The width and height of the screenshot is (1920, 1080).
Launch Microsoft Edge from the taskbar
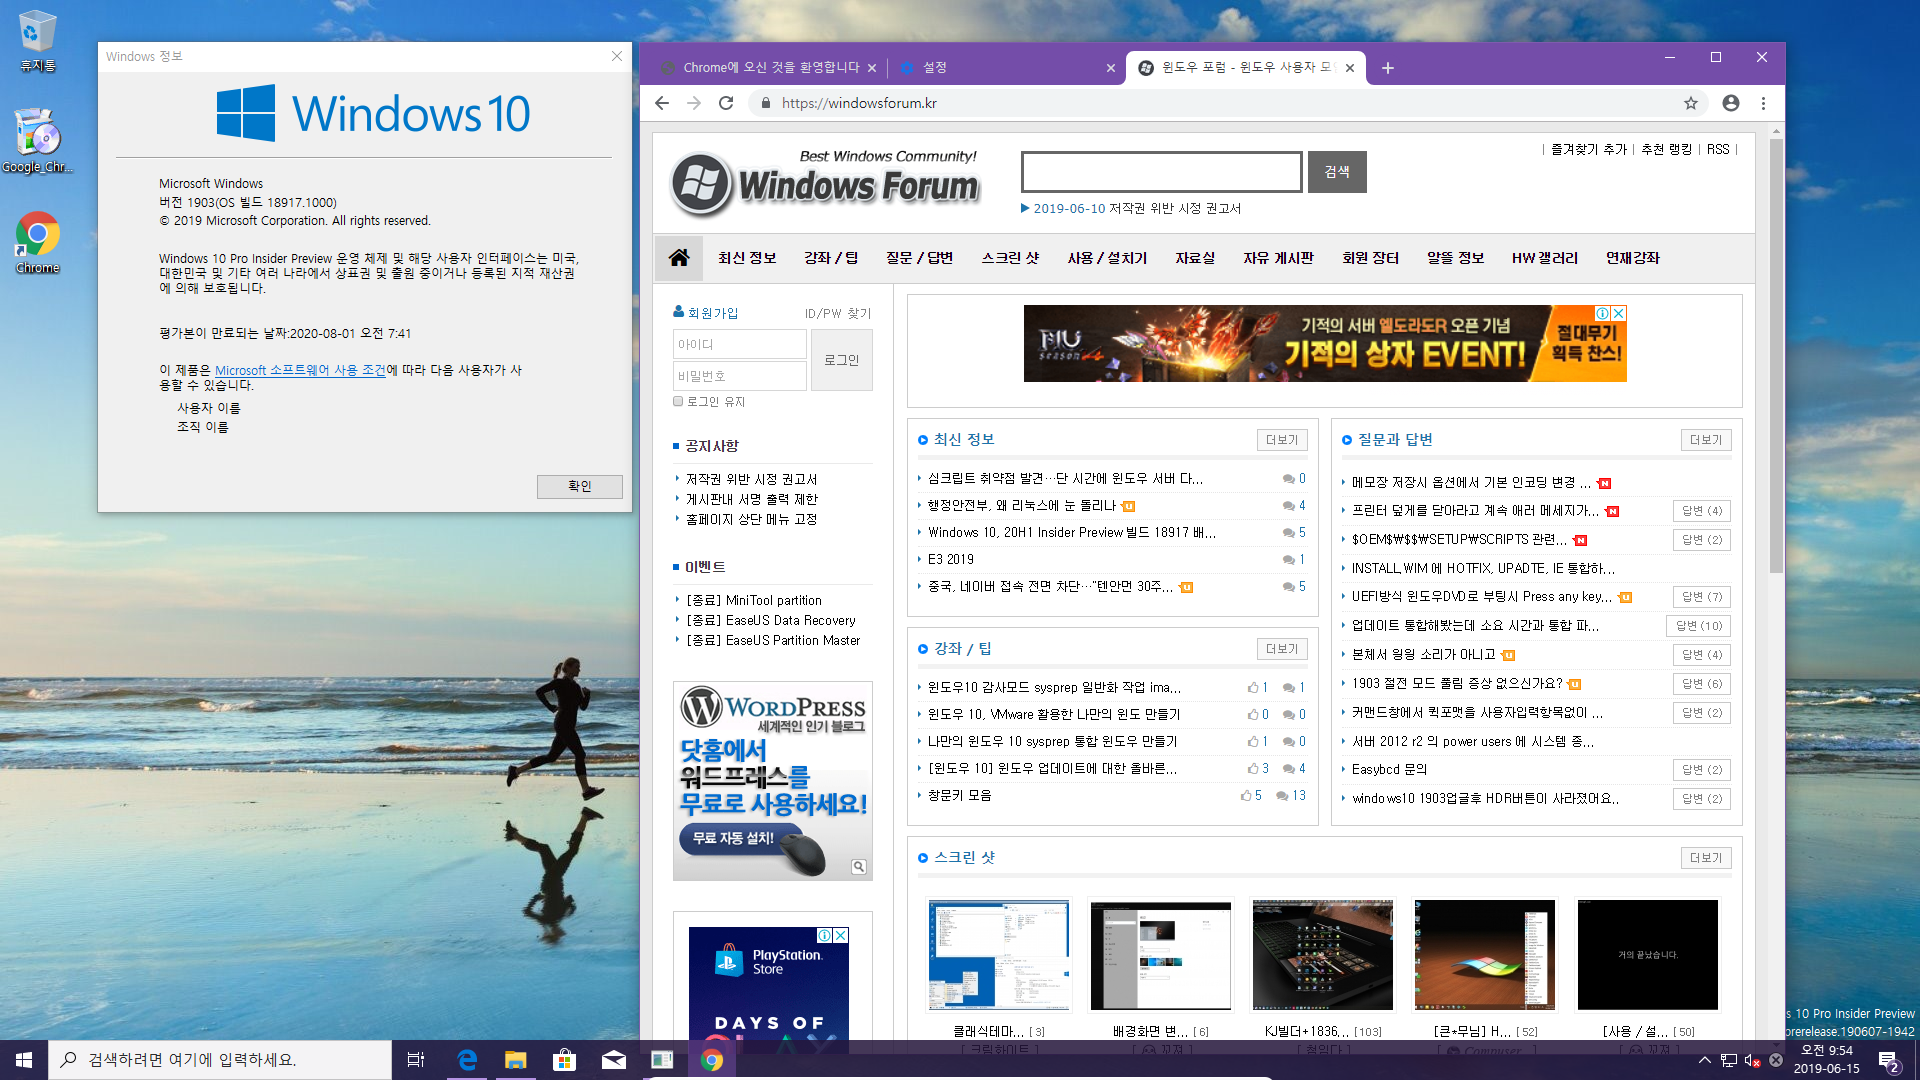coord(467,1060)
